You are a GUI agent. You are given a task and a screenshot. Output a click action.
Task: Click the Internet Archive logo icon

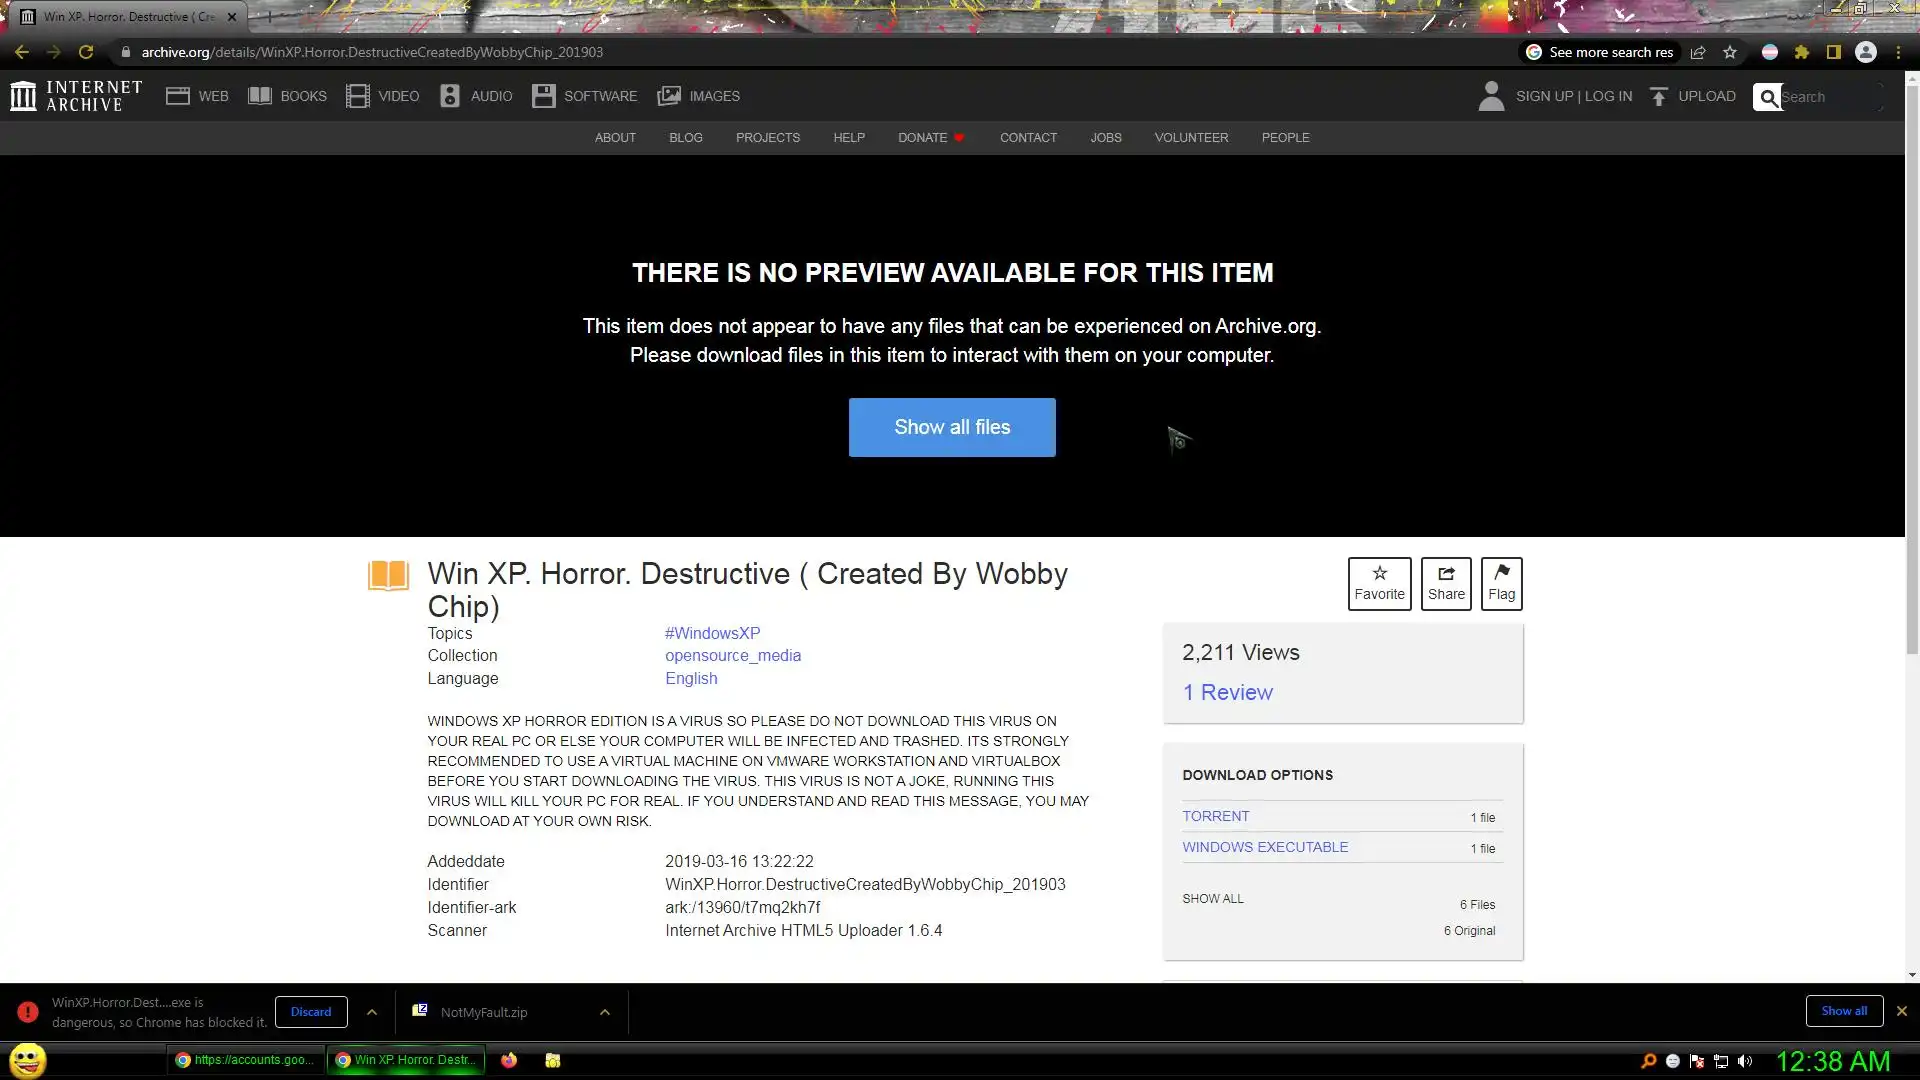tap(23, 96)
